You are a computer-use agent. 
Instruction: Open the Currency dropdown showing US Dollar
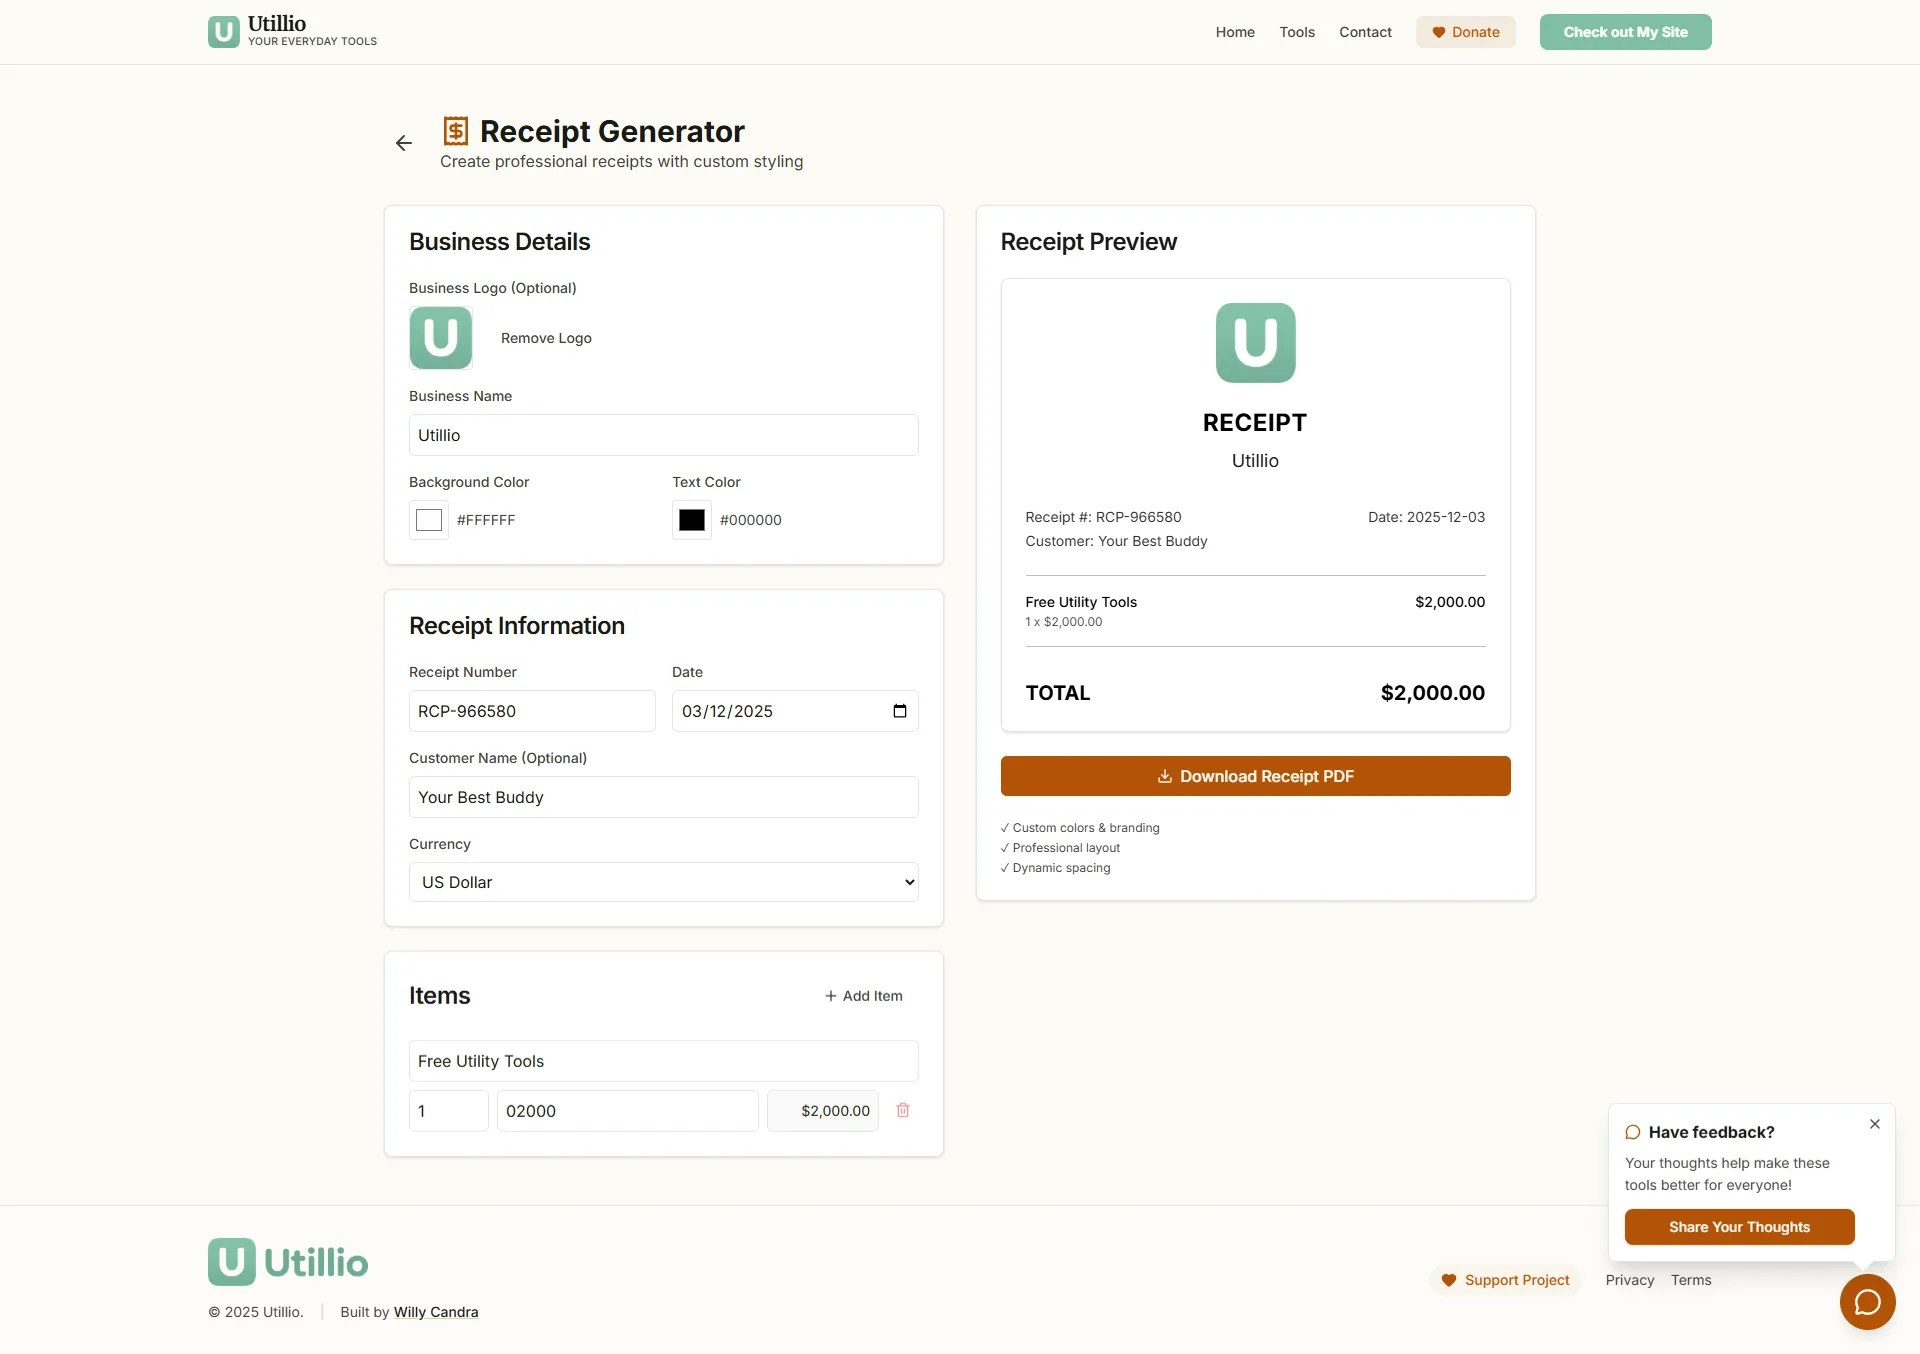663,882
